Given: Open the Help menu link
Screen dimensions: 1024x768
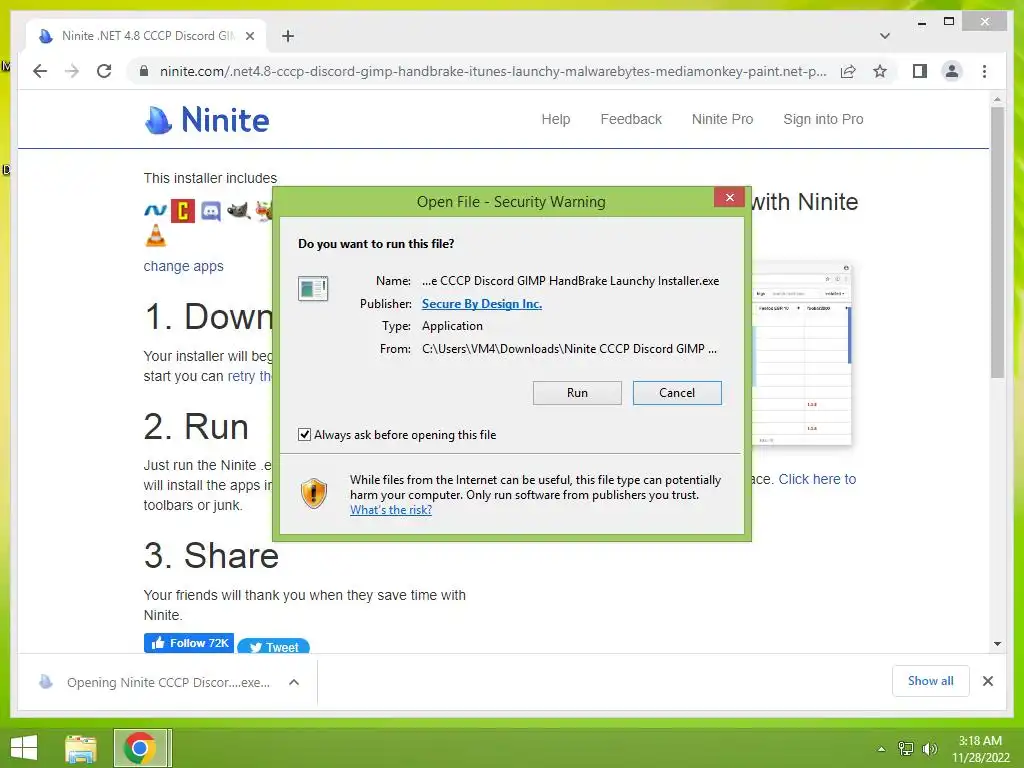Looking at the screenshot, I should pyautogui.click(x=556, y=120).
